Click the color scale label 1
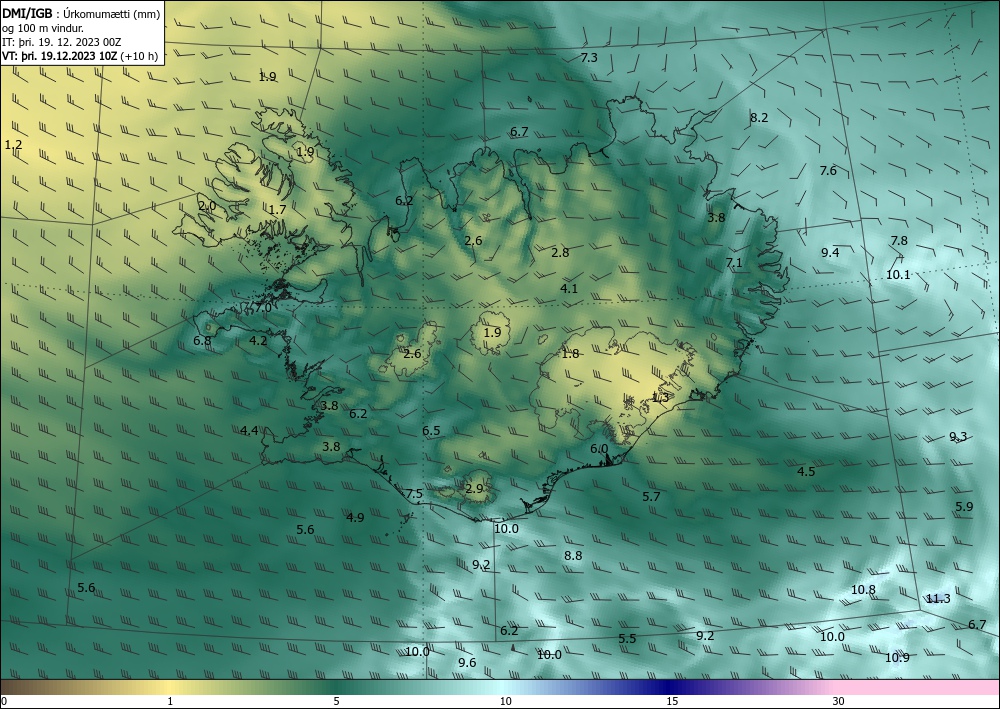The image size is (1000, 709). click(x=170, y=702)
